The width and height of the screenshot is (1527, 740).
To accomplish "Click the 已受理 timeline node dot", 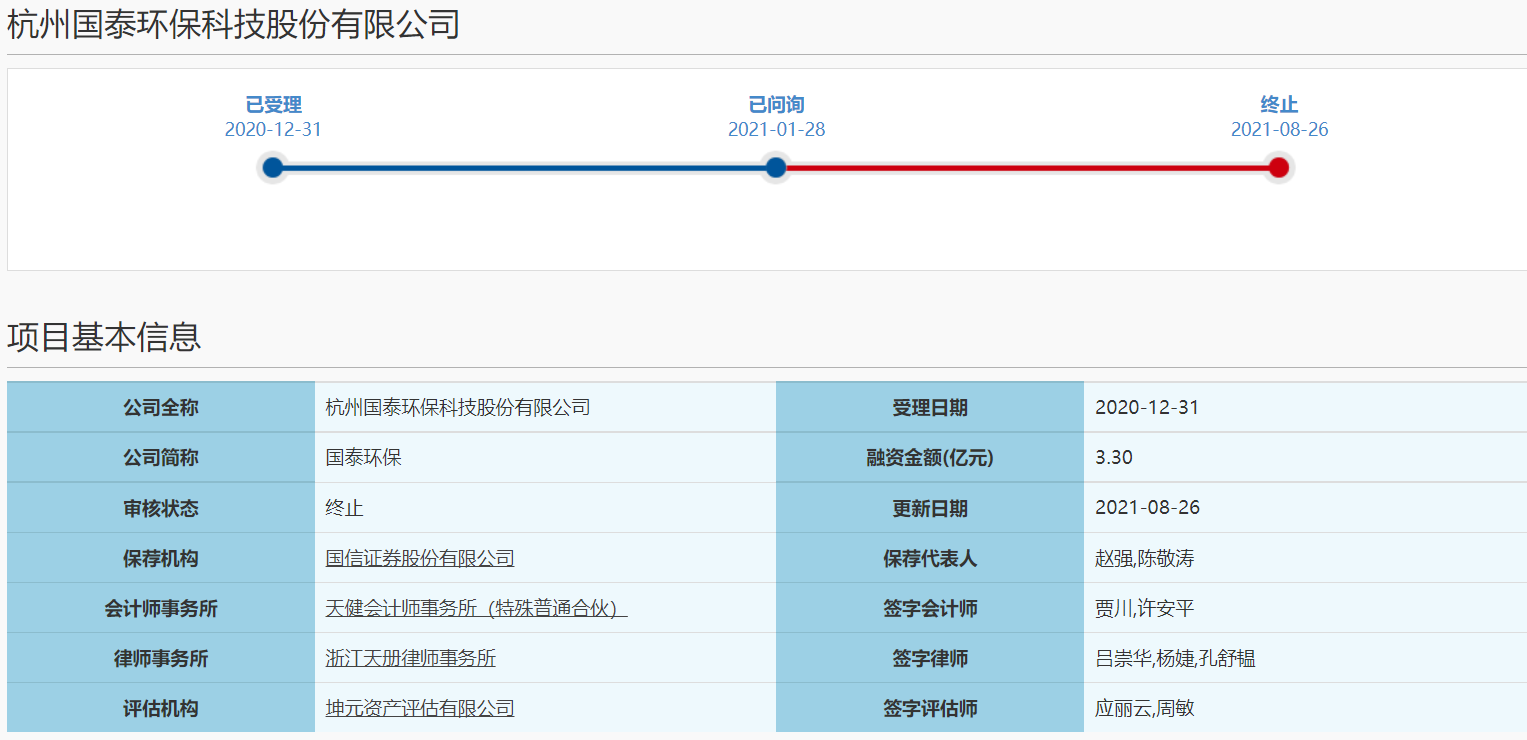I will coord(272,167).
